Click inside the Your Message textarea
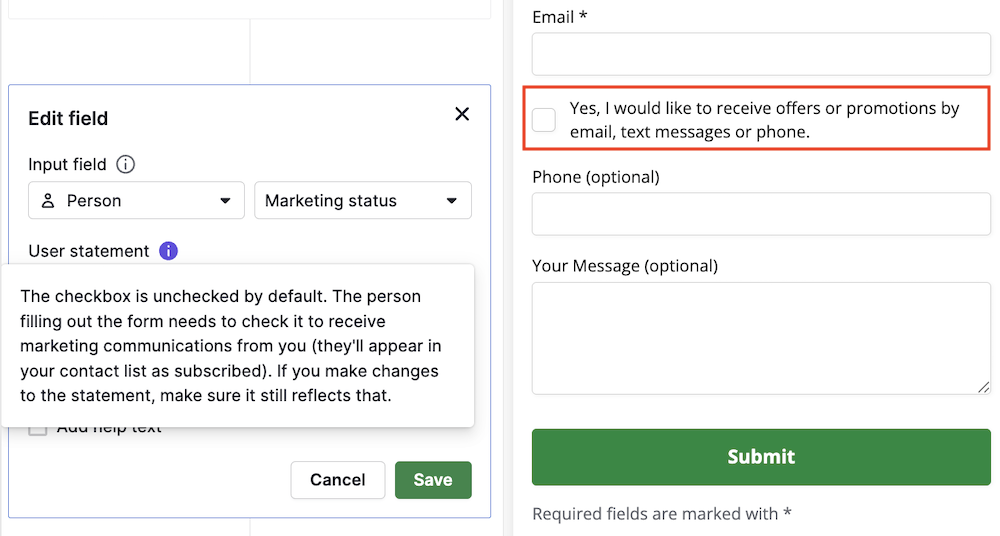This screenshot has height=536, width=1000. point(761,338)
